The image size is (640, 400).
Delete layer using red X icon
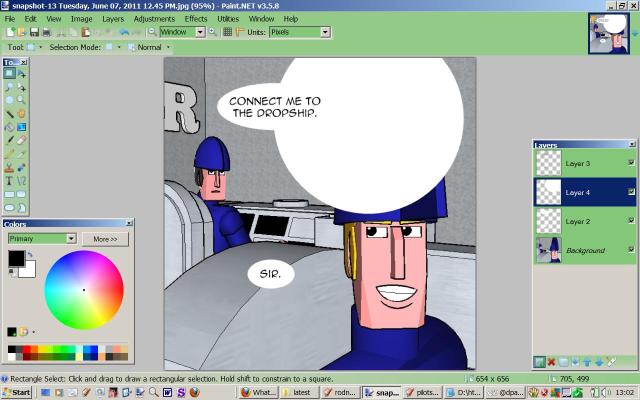(x=551, y=361)
